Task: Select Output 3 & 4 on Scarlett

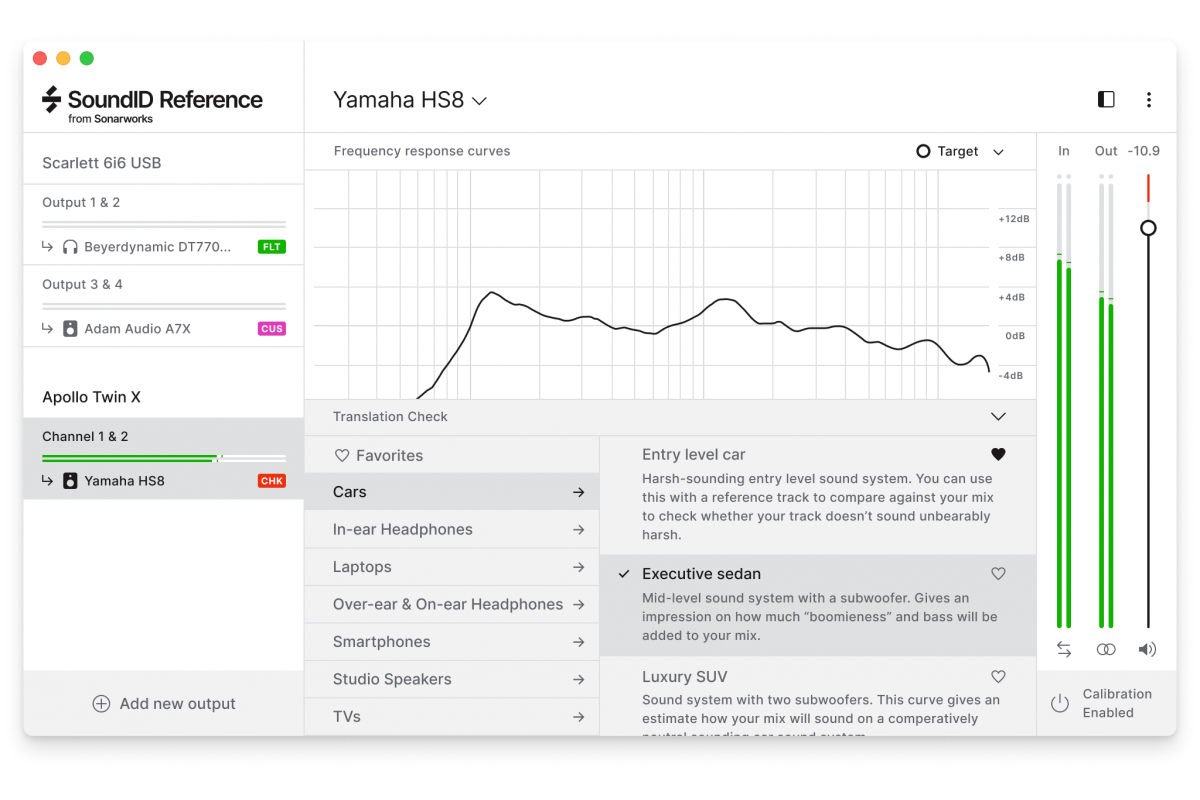Action: pos(82,285)
